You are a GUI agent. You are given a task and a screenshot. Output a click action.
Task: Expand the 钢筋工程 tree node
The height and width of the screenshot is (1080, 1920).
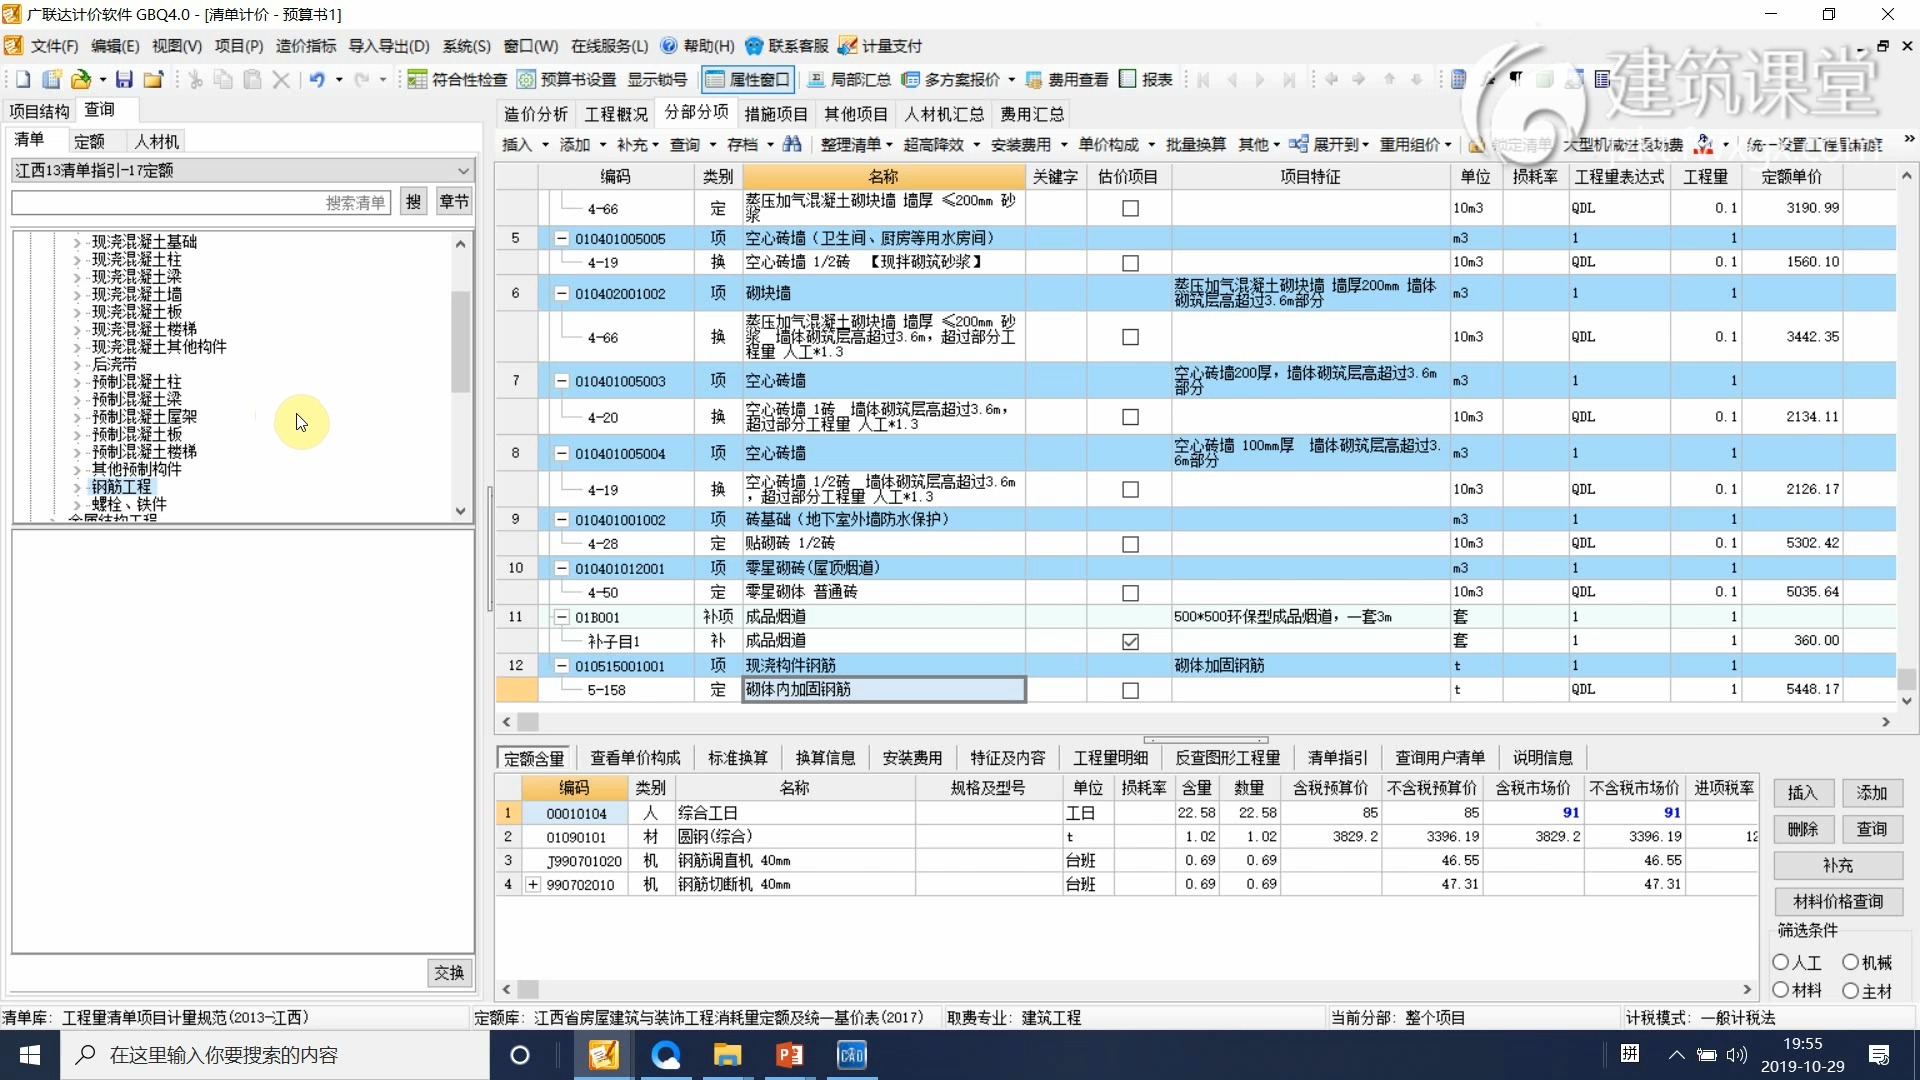(77, 487)
